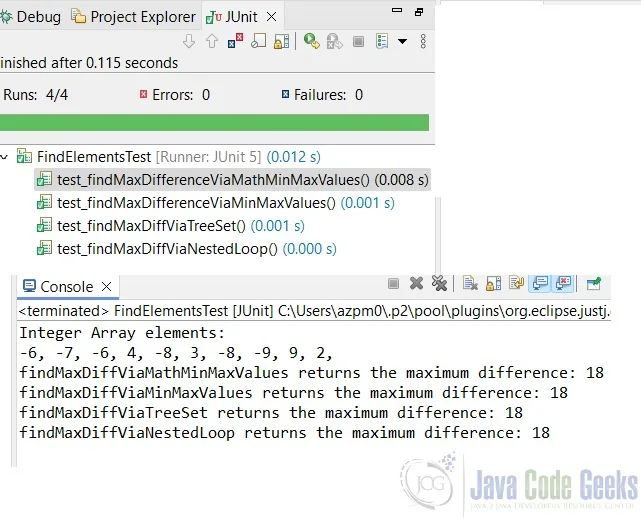The width and height of the screenshot is (641, 525).
Task: Select the FindElementsTest root row
Action: (168, 157)
